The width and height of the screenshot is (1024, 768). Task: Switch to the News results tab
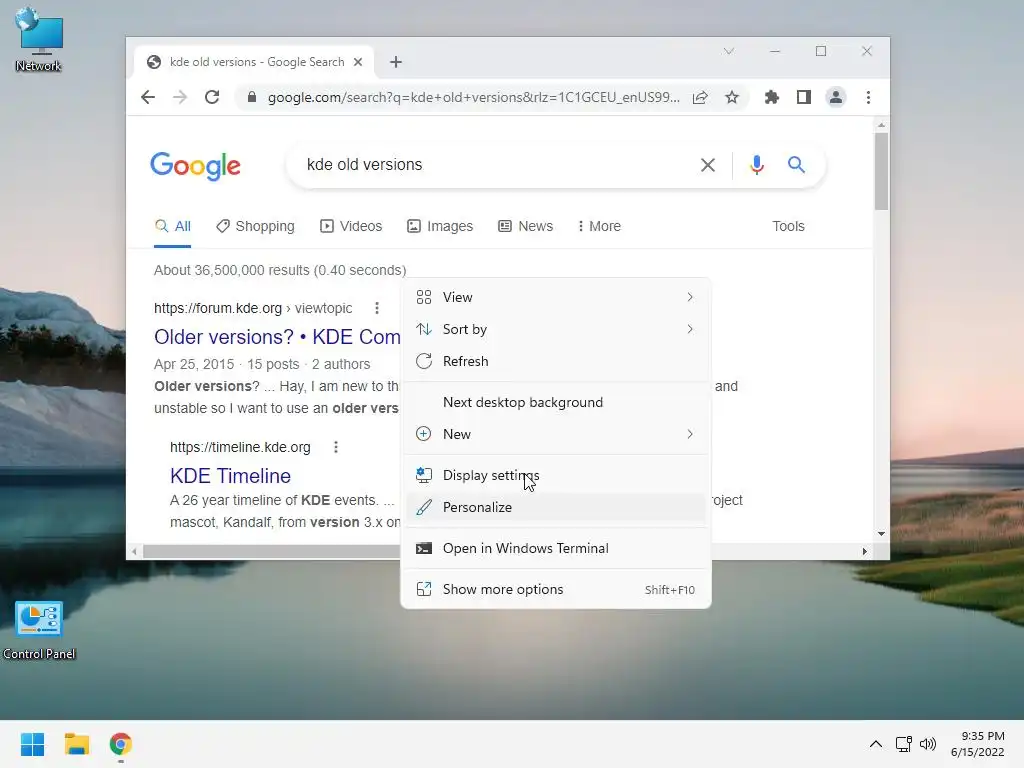coord(525,227)
